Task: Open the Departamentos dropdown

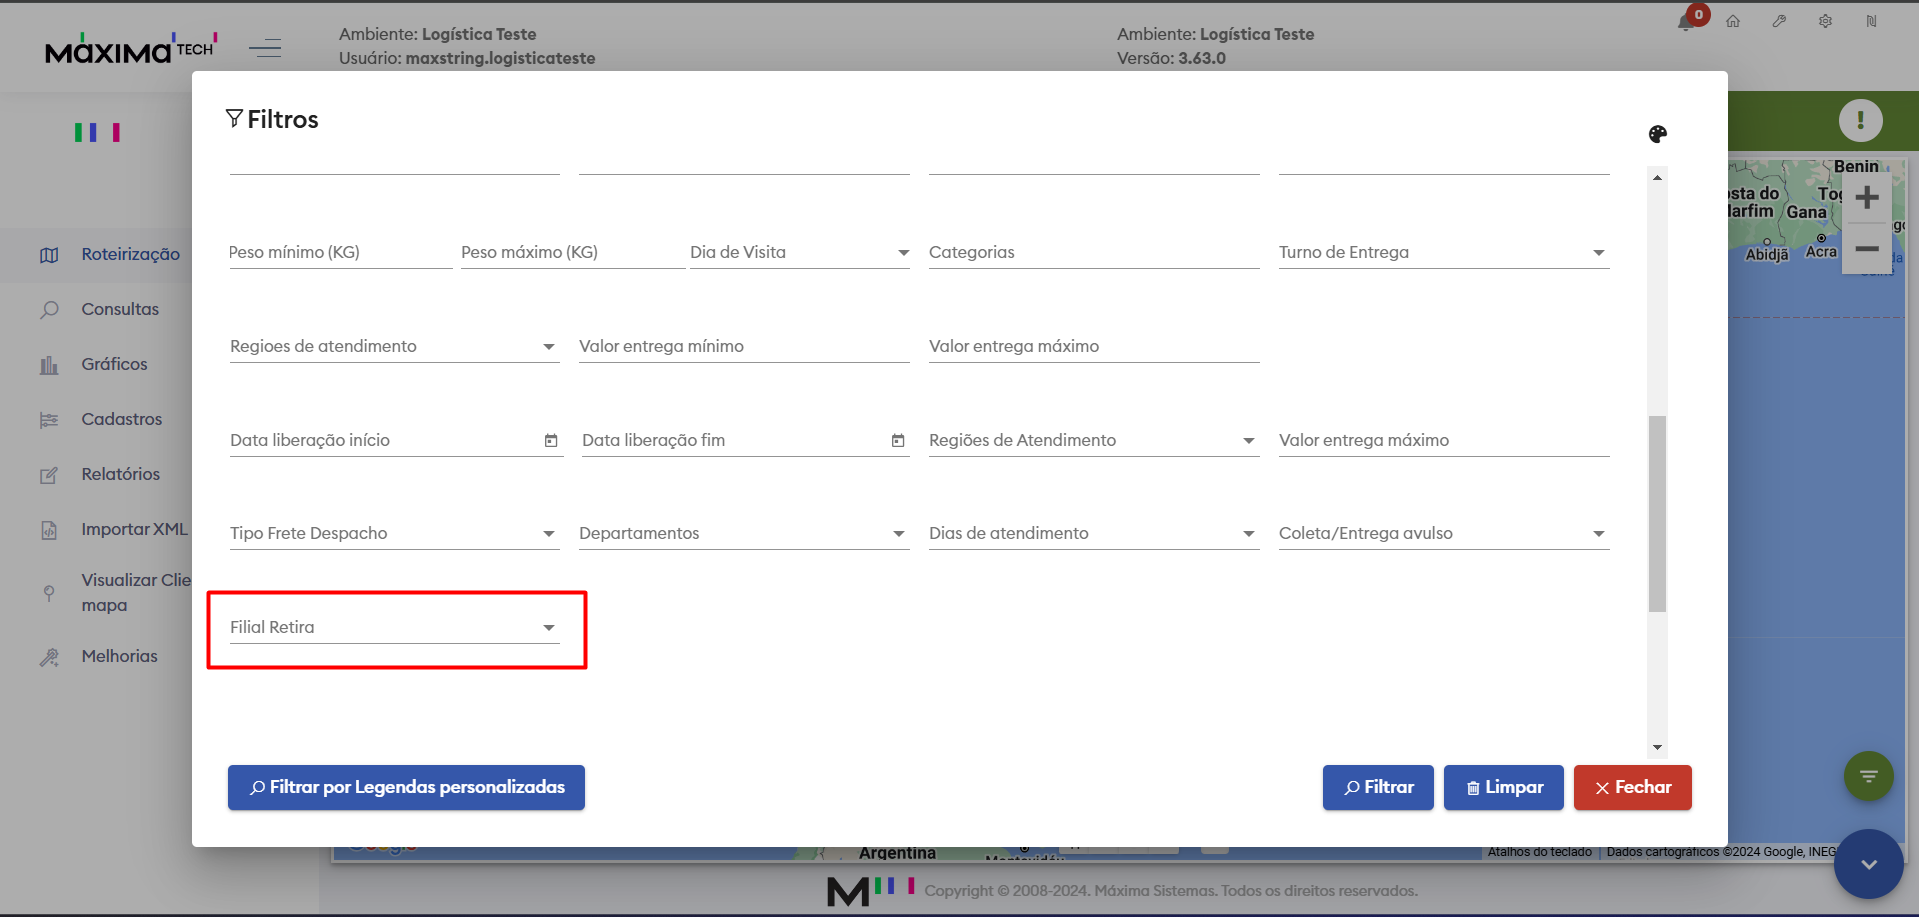Action: coord(744,534)
